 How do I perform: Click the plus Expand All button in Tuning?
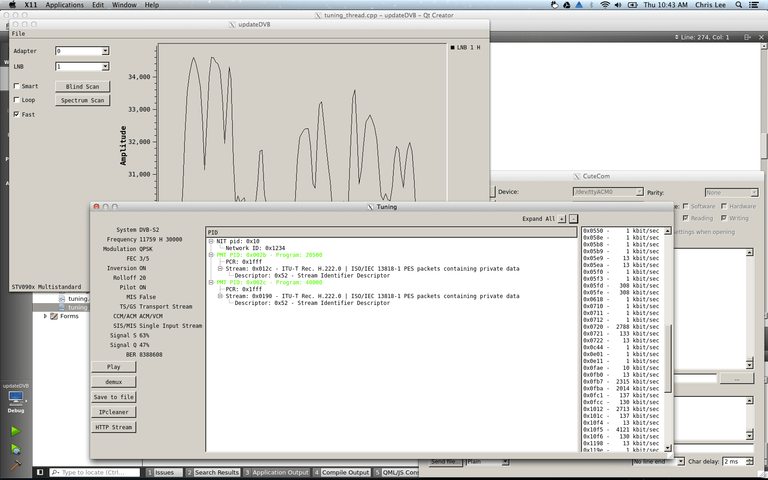(562, 219)
